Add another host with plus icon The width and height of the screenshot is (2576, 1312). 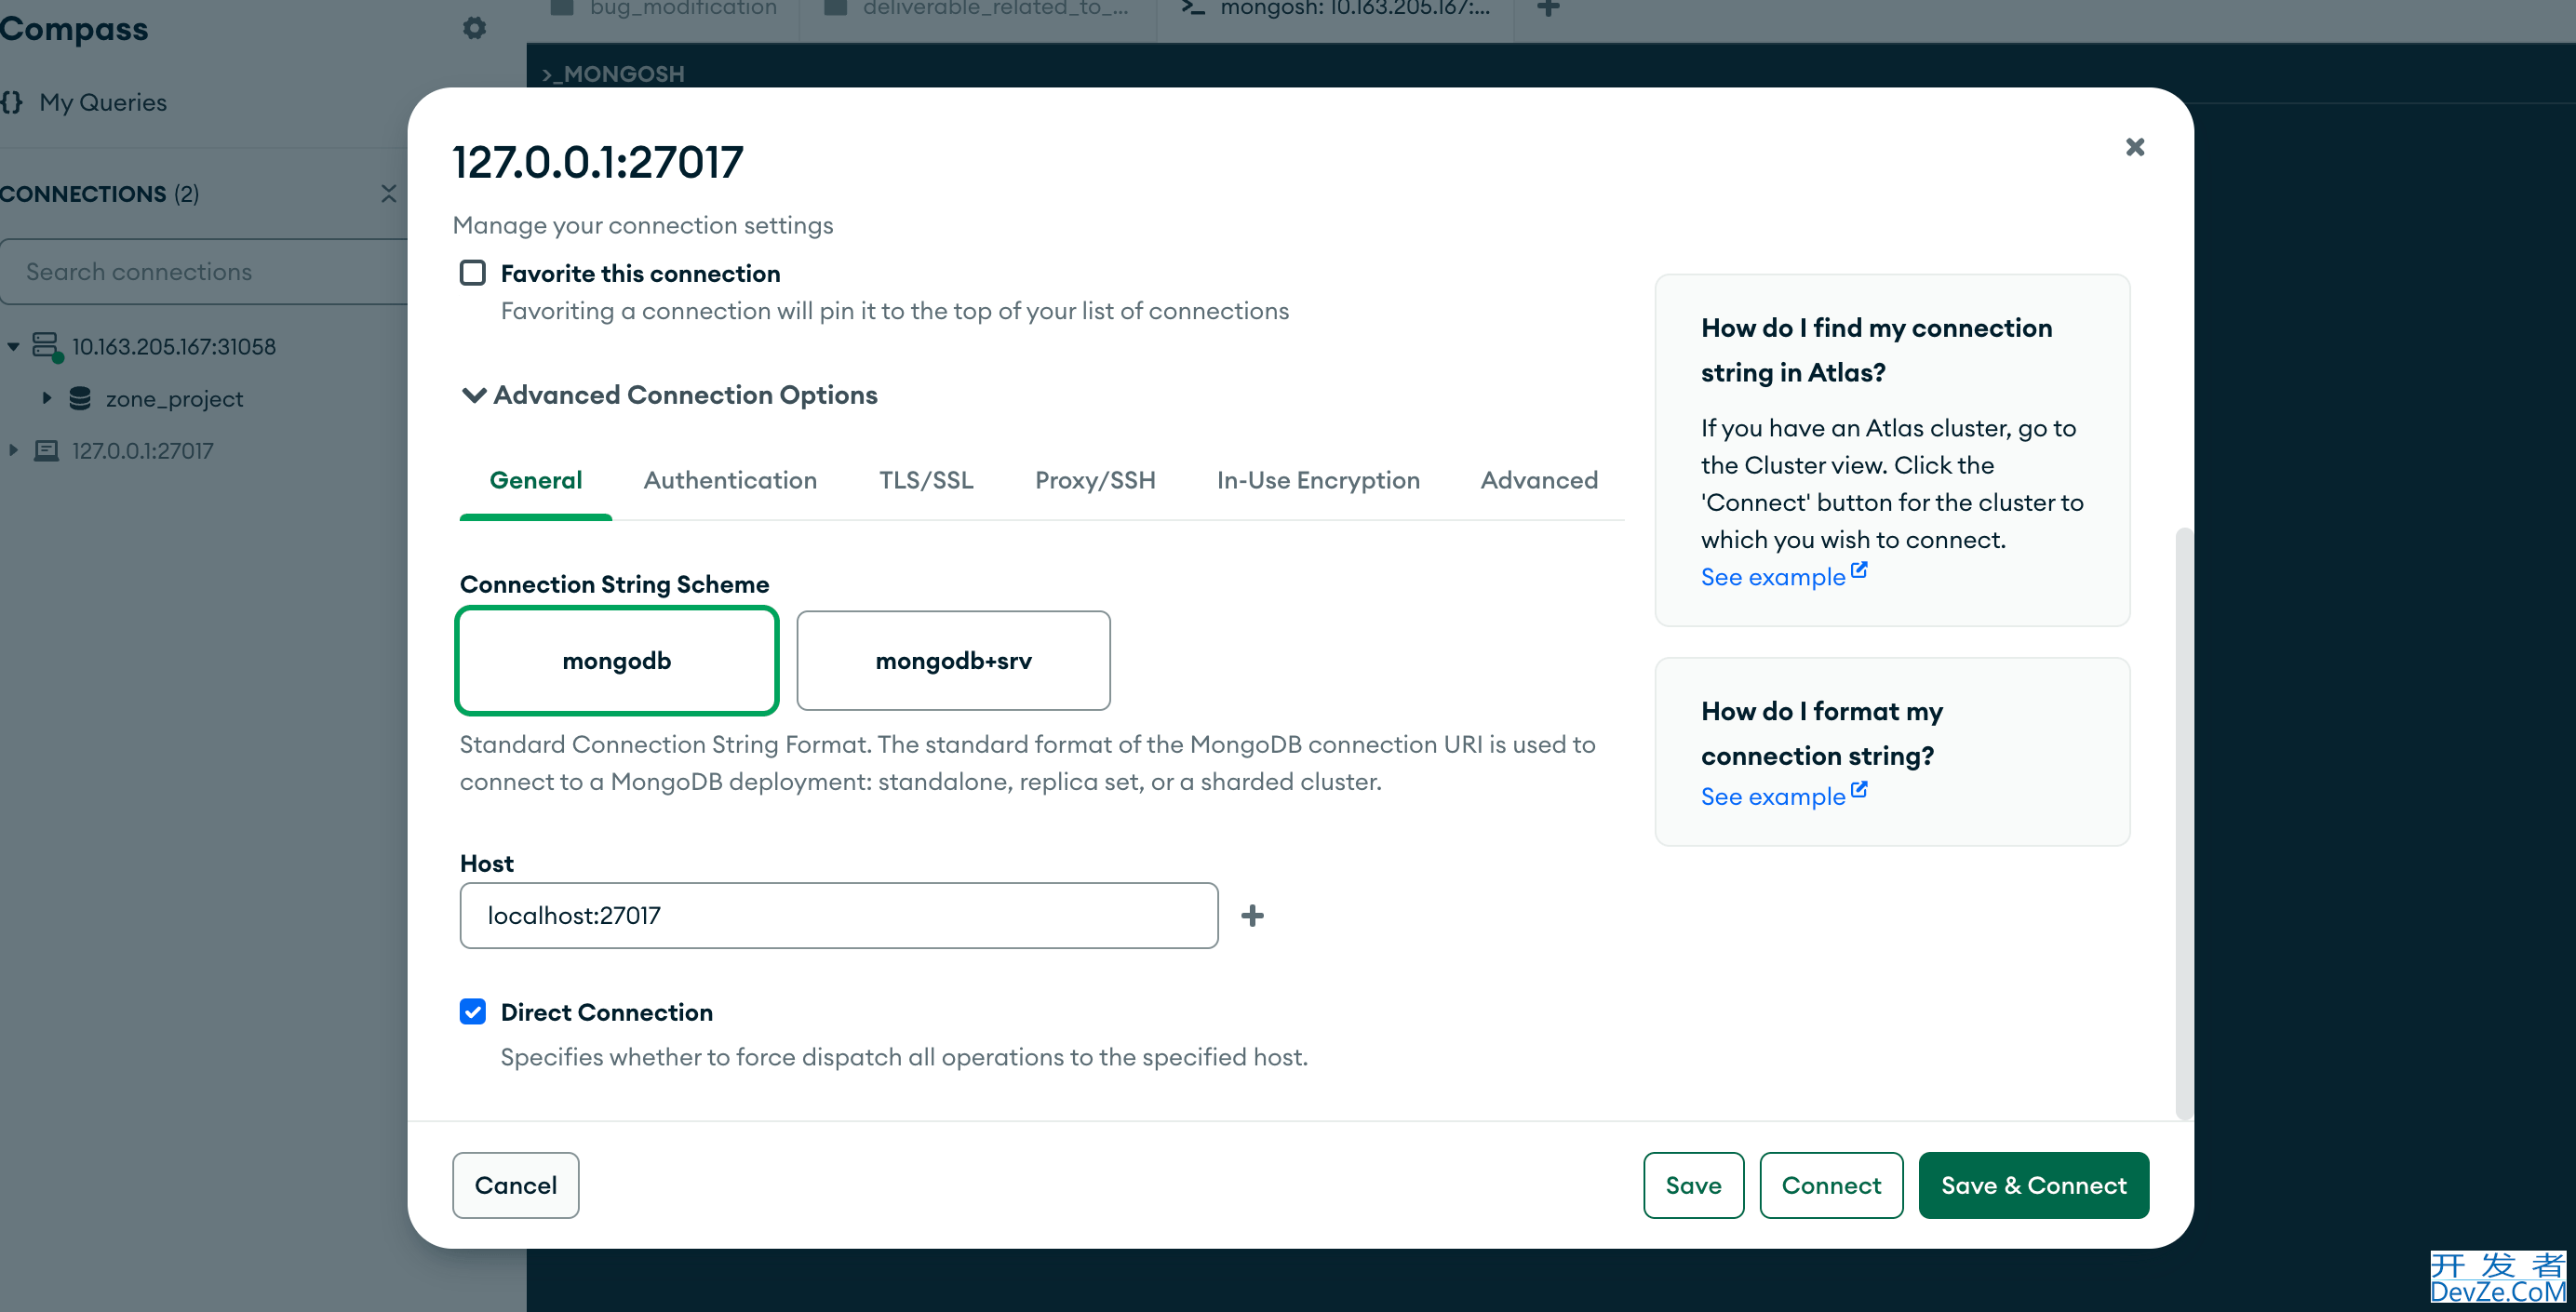pyautogui.click(x=1252, y=915)
